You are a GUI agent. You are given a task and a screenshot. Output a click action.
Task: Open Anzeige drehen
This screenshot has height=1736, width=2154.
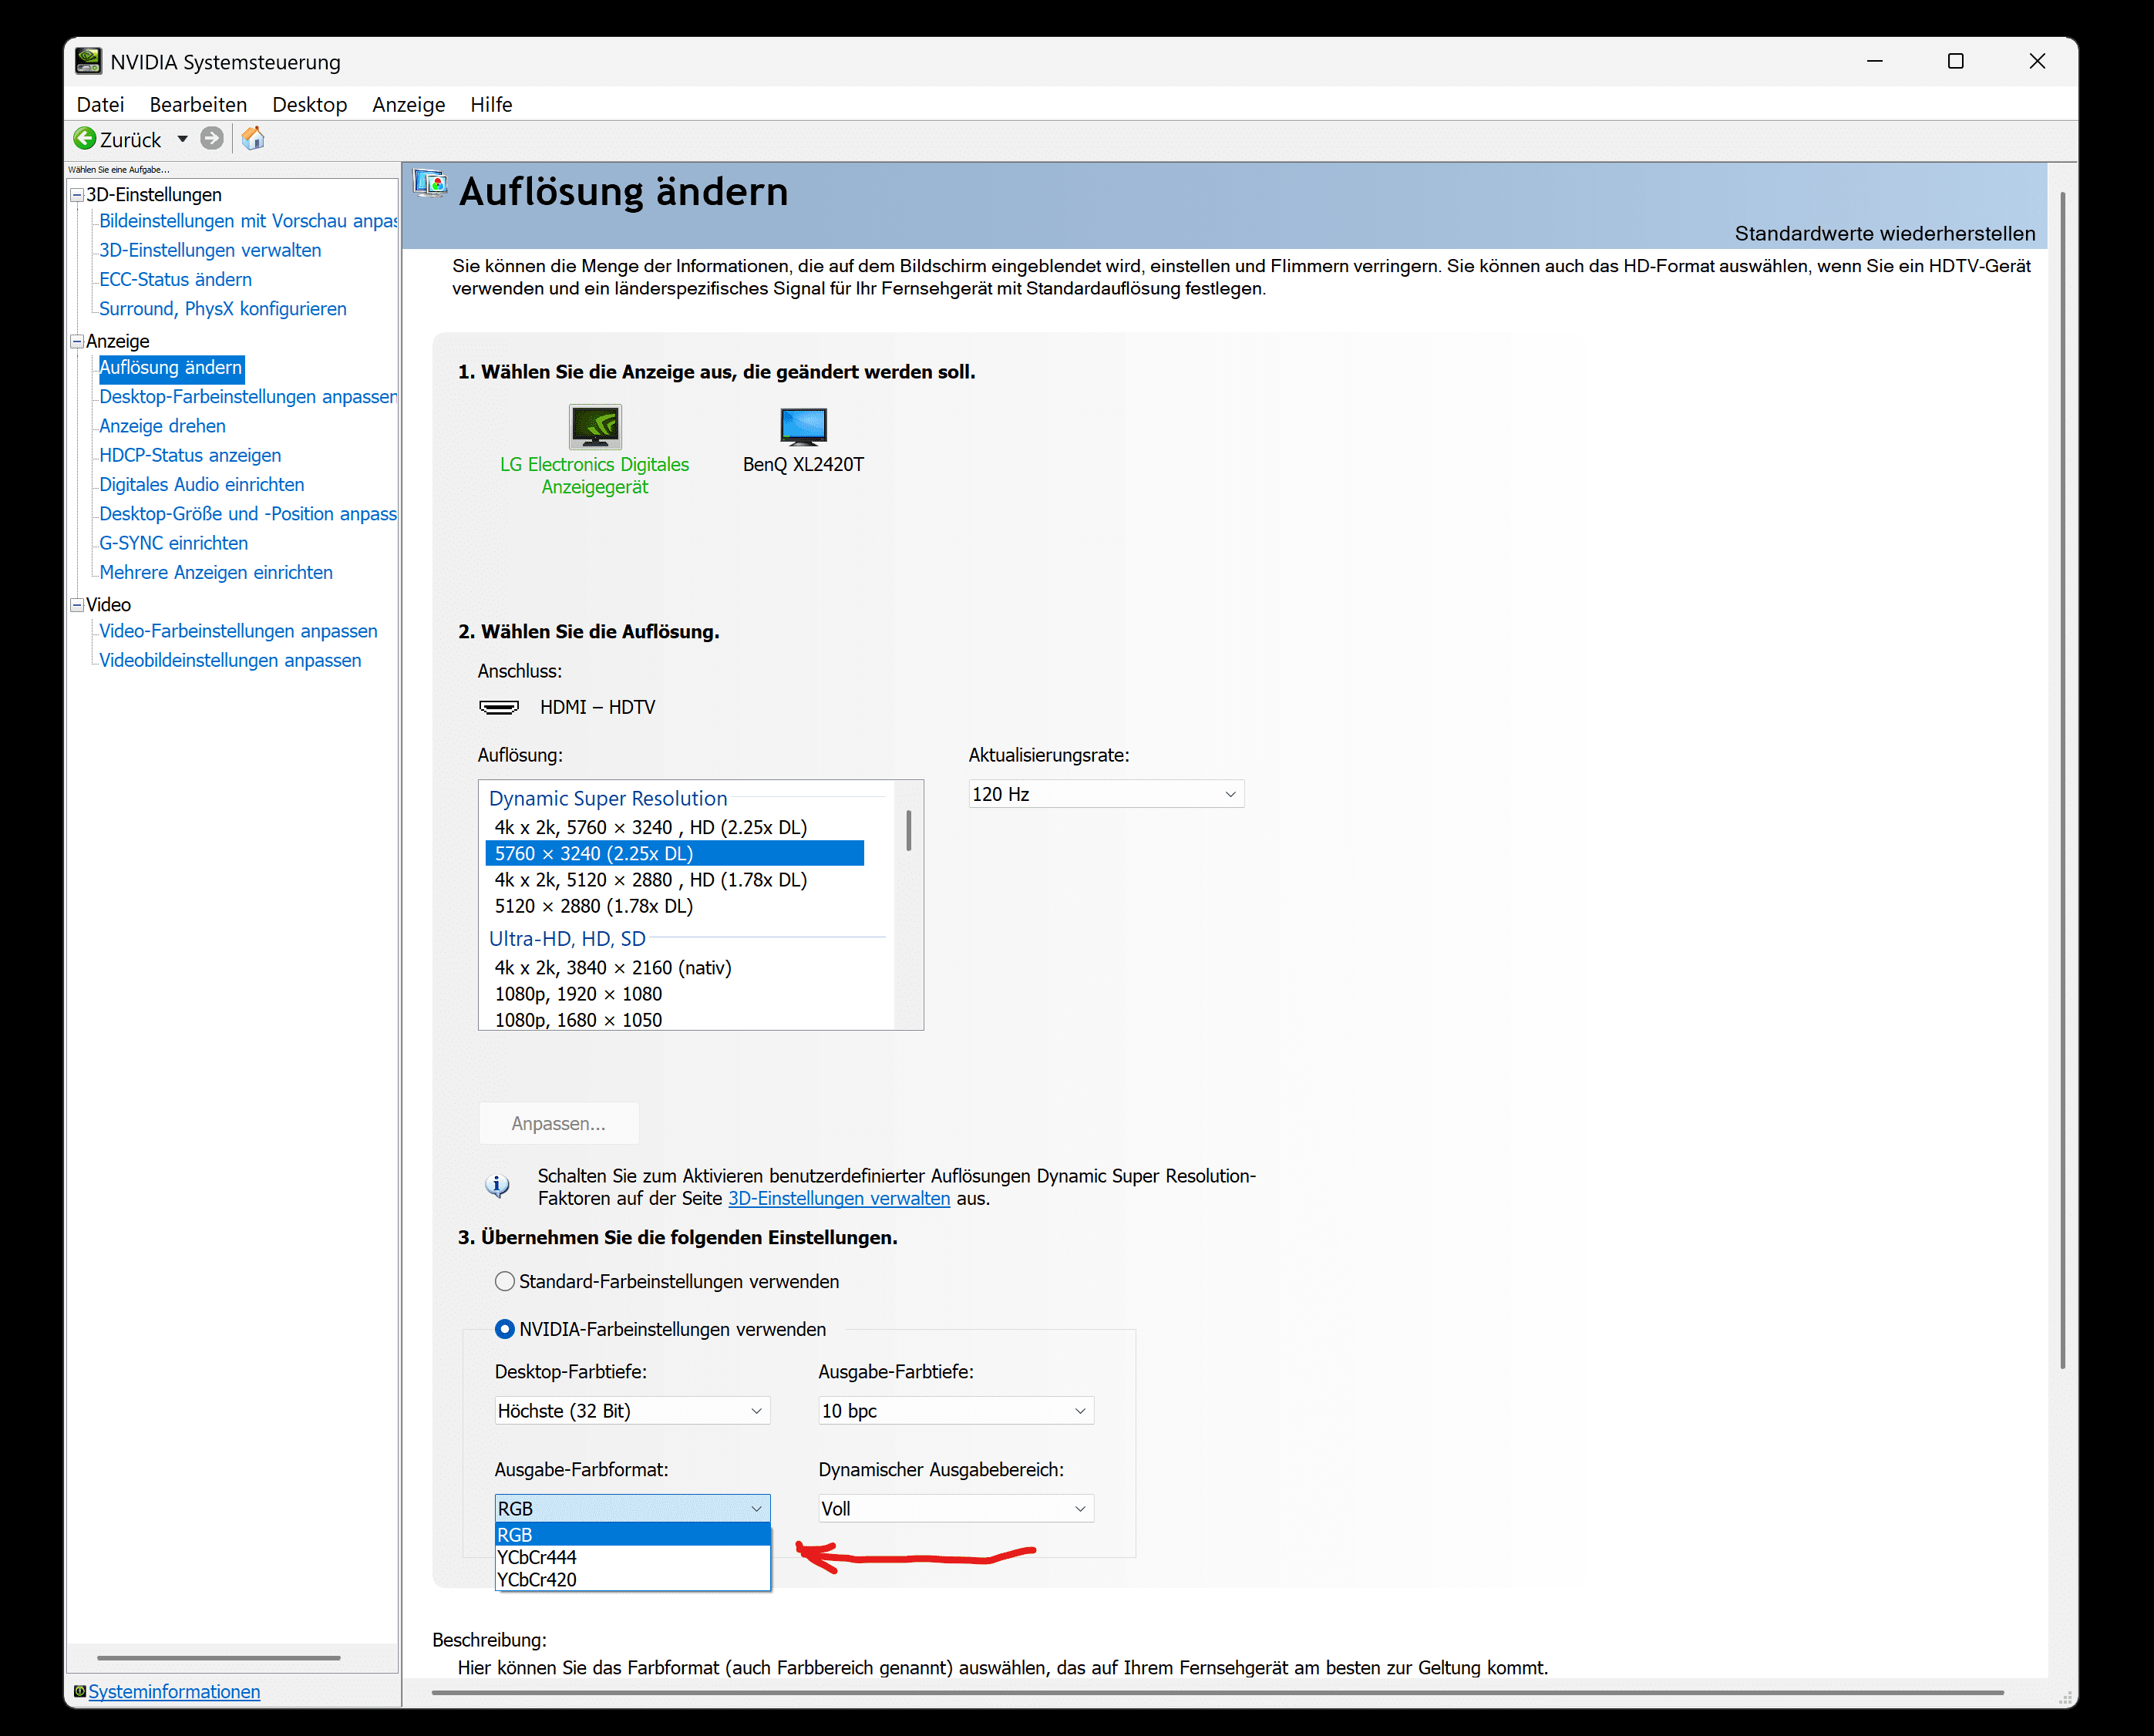click(162, 426)
